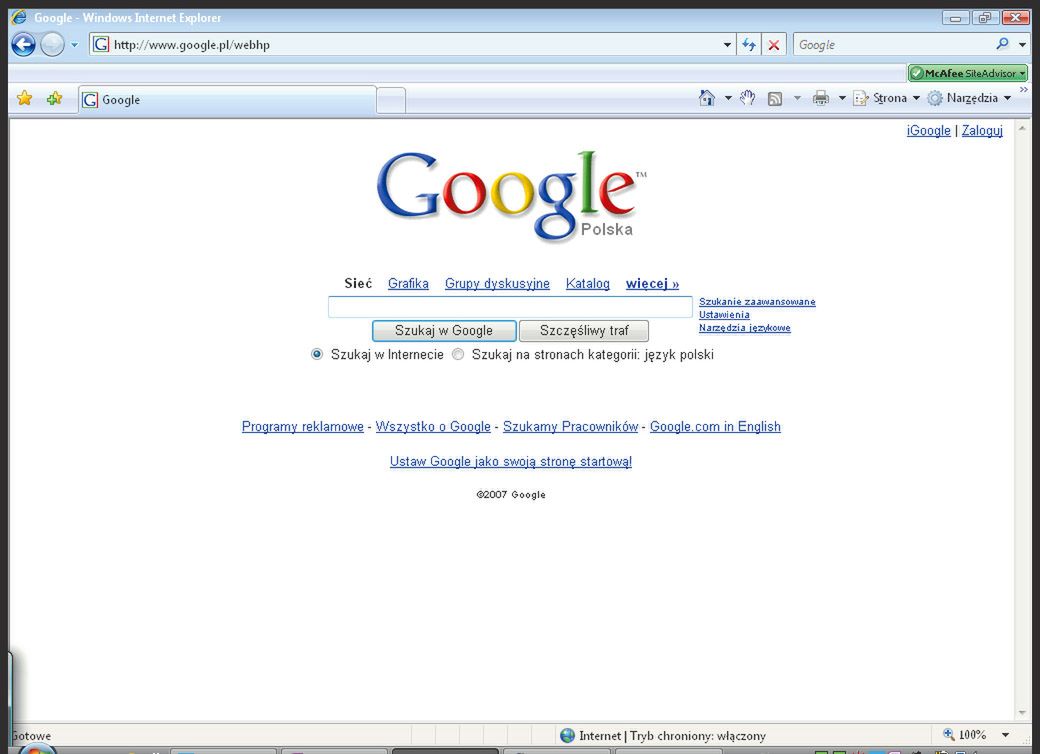The image size is (1040, 754).
Task: Open search provider options dropdown arrow
Action: [1022, 45]
